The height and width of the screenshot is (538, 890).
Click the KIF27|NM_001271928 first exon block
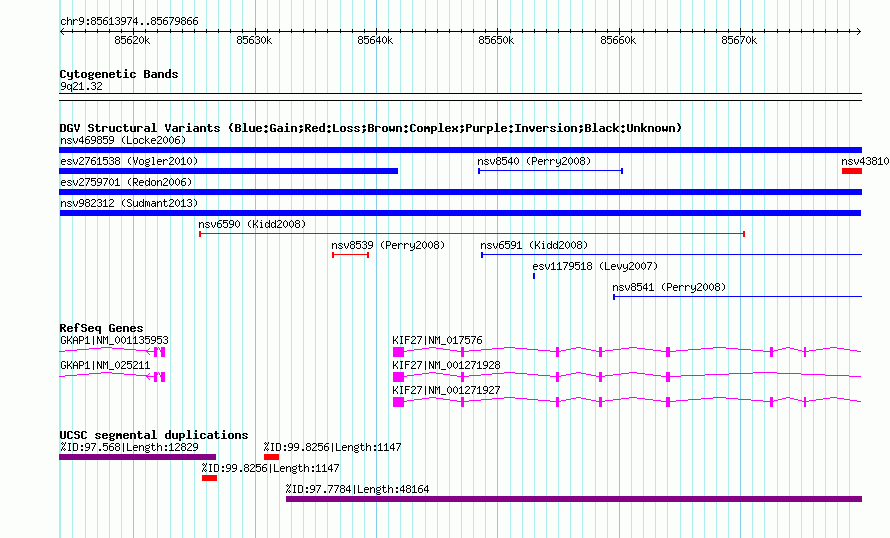398,377
